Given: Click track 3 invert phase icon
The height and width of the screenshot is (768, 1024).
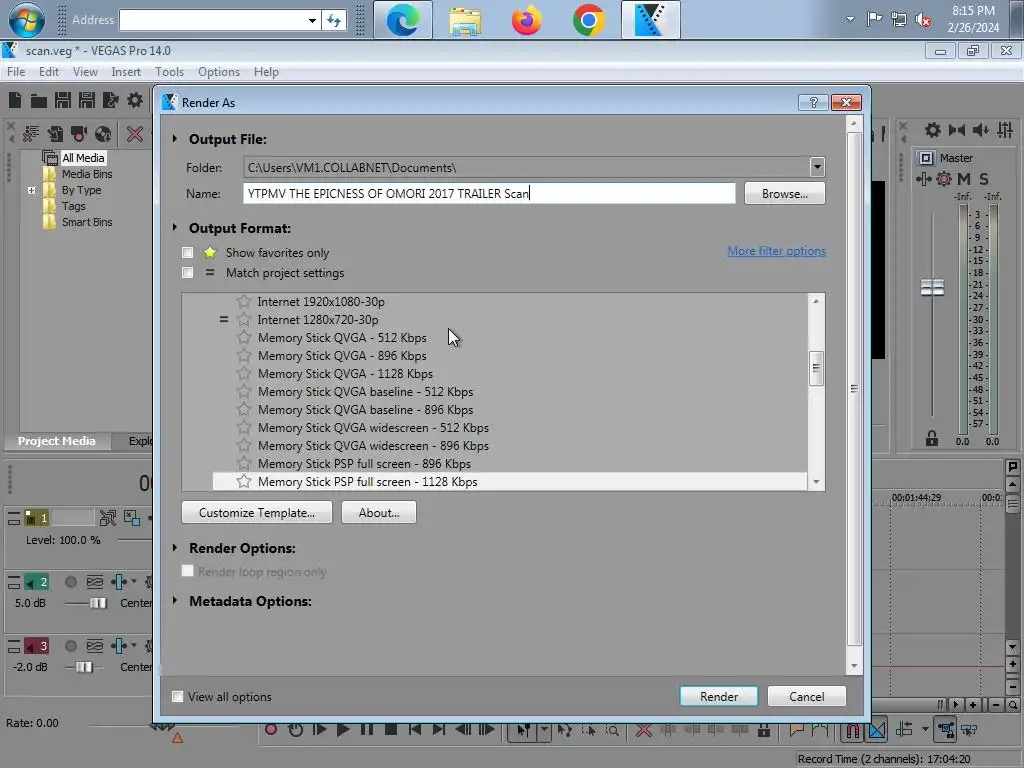Looking at the screenshot, I should coord(95,646).
